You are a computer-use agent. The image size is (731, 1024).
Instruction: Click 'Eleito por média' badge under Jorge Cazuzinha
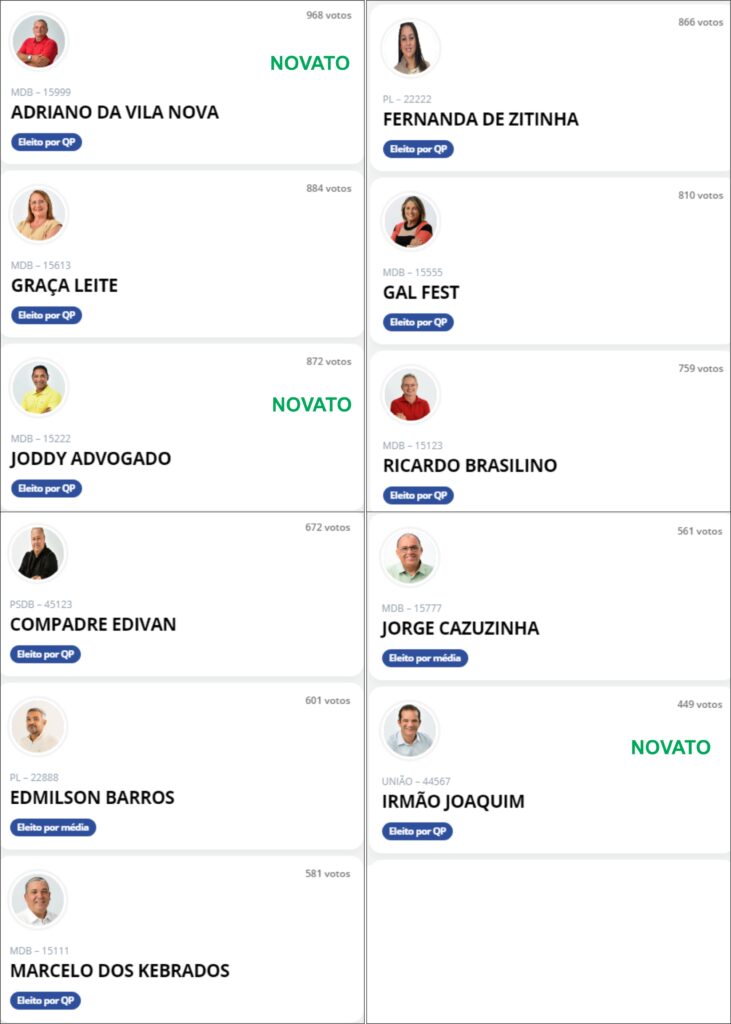pyautogui.click(x=425, y=658)
